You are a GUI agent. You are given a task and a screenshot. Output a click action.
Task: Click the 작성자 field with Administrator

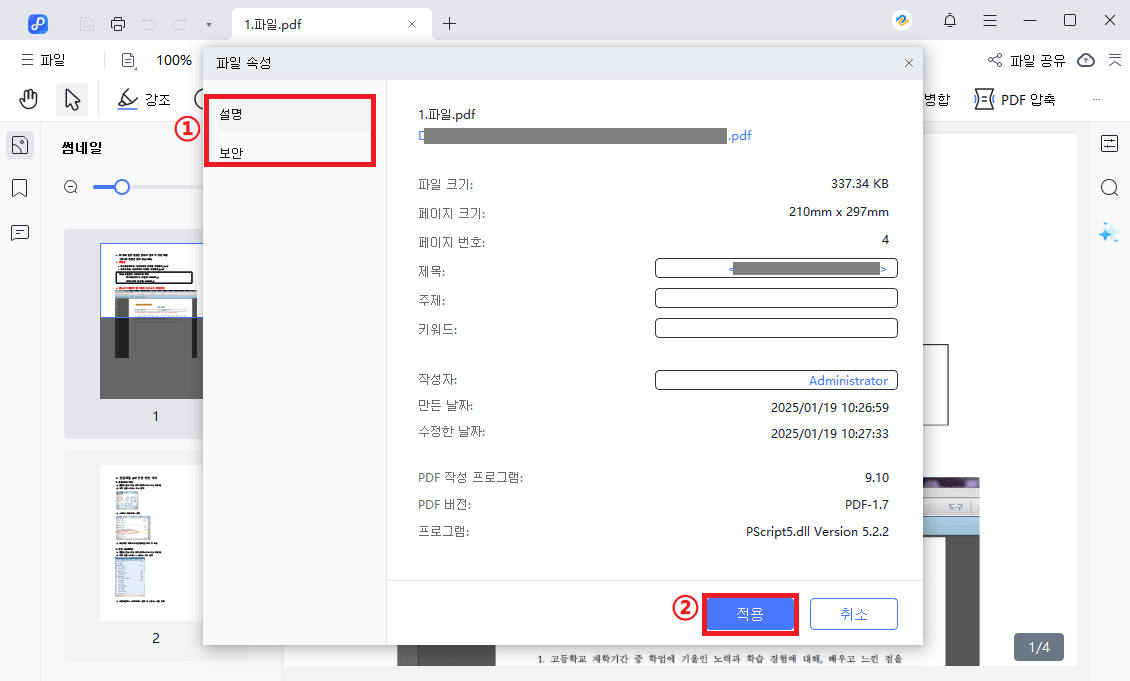[776, 380]
